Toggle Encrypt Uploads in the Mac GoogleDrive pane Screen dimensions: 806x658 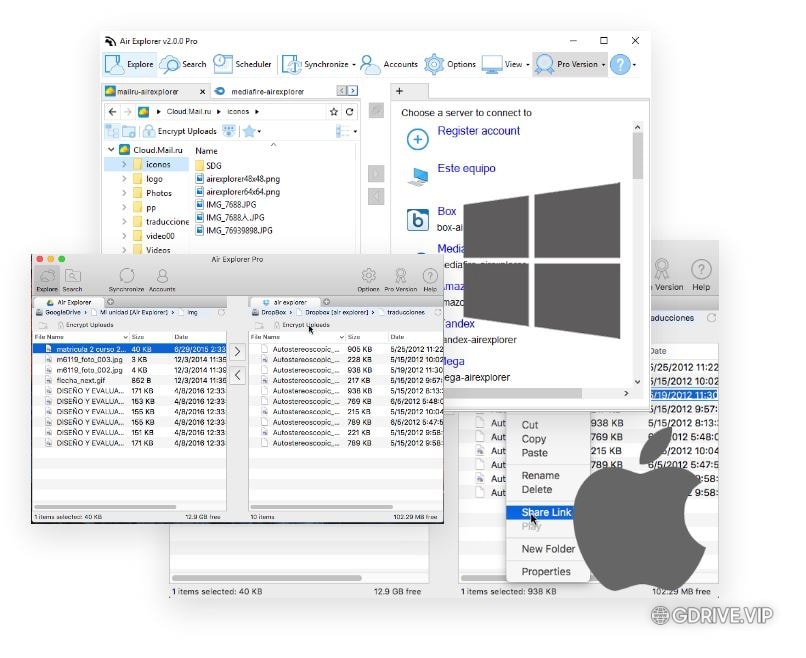click(x=85, y=325)
